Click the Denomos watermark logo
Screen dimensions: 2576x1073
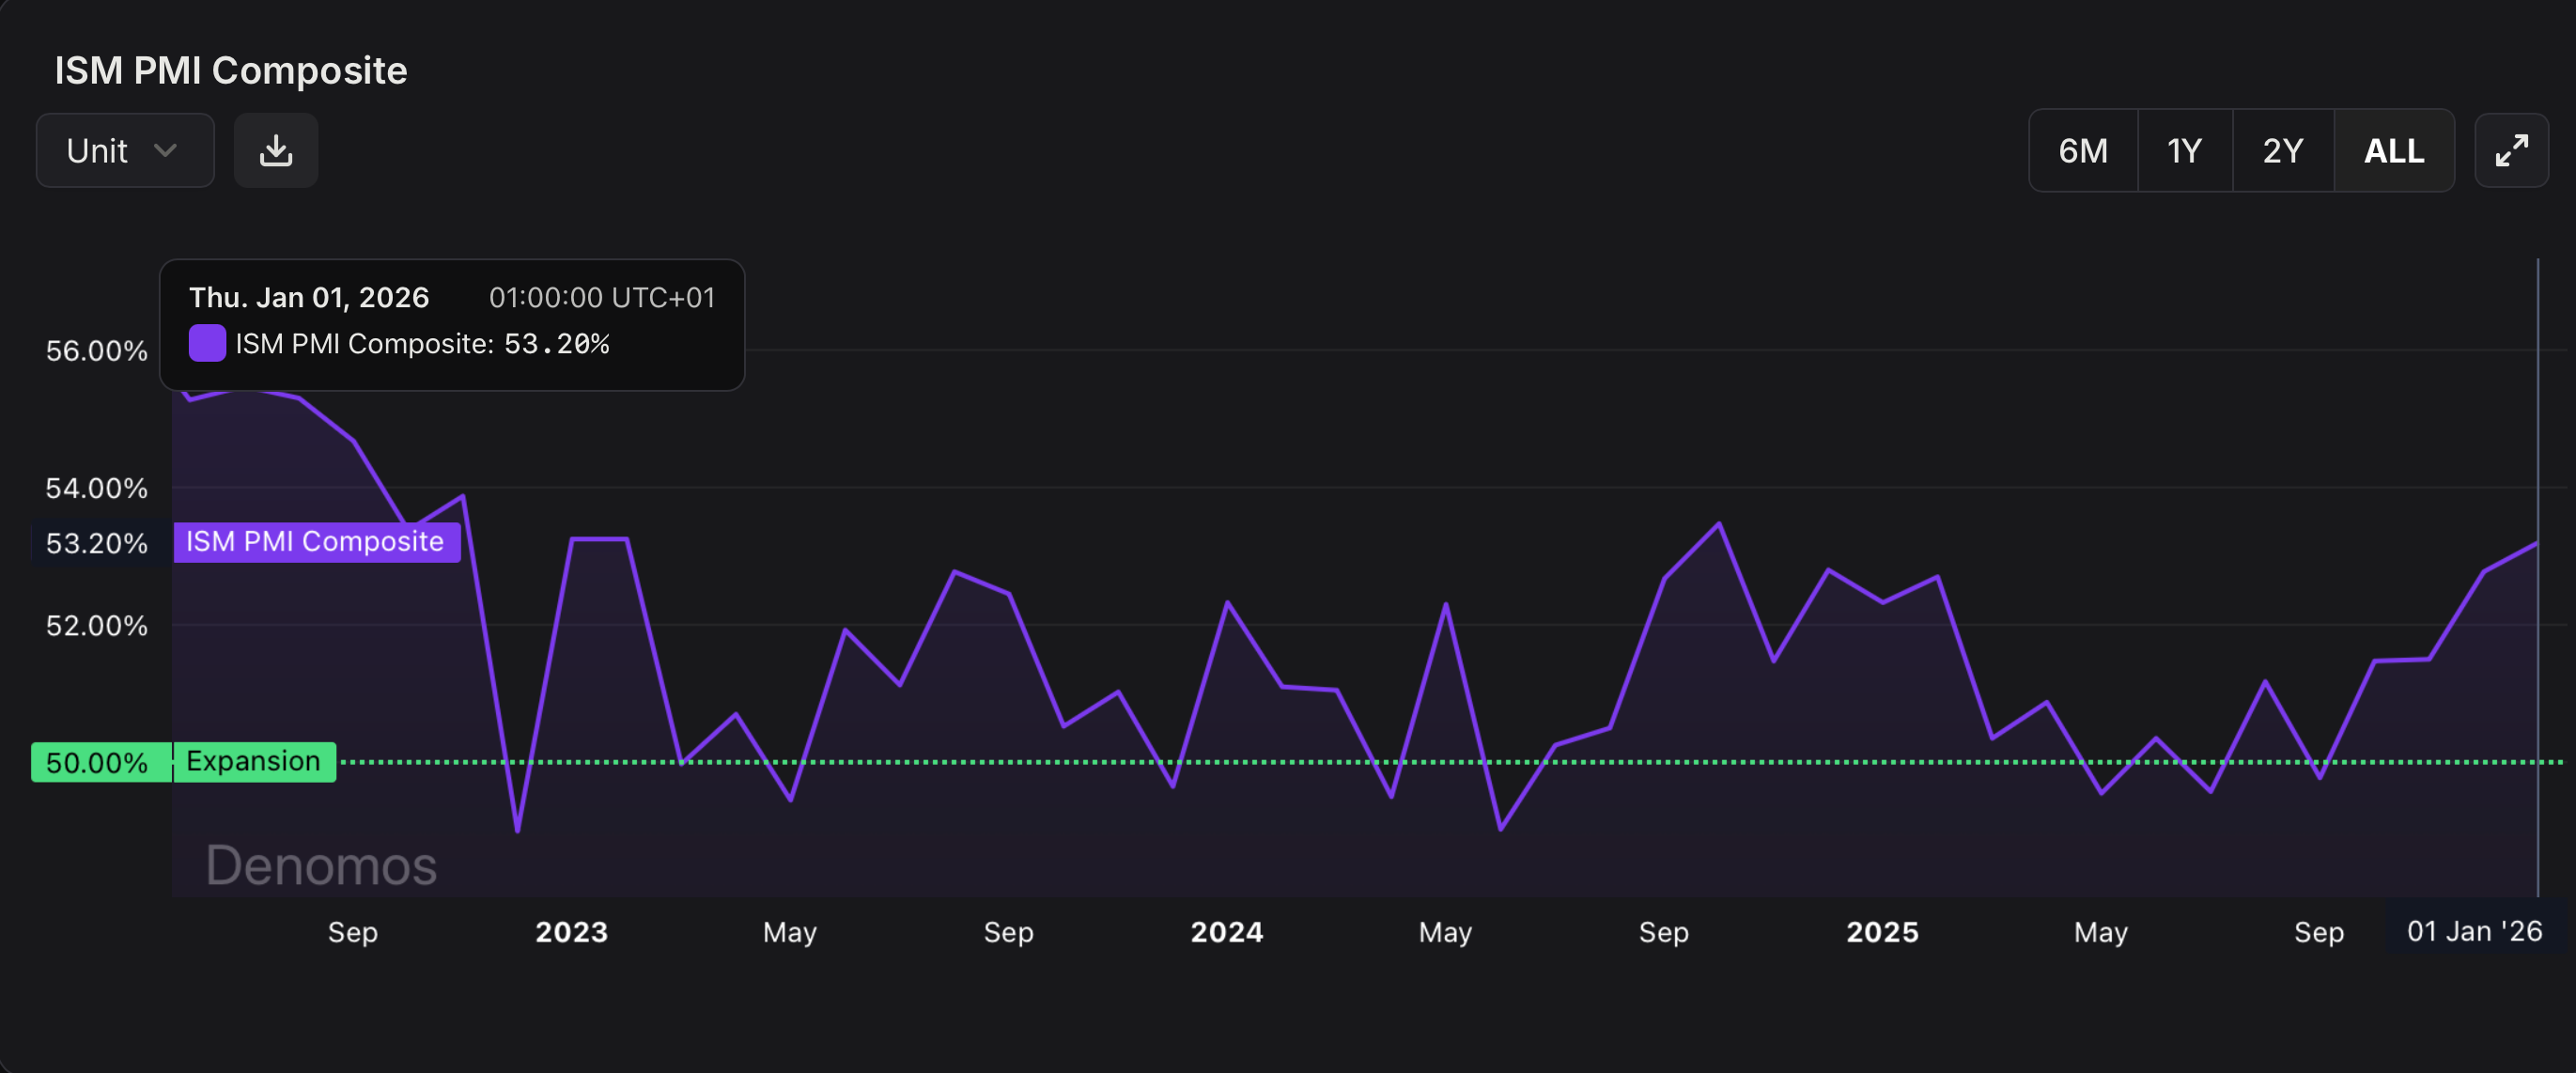click(321, 865)
